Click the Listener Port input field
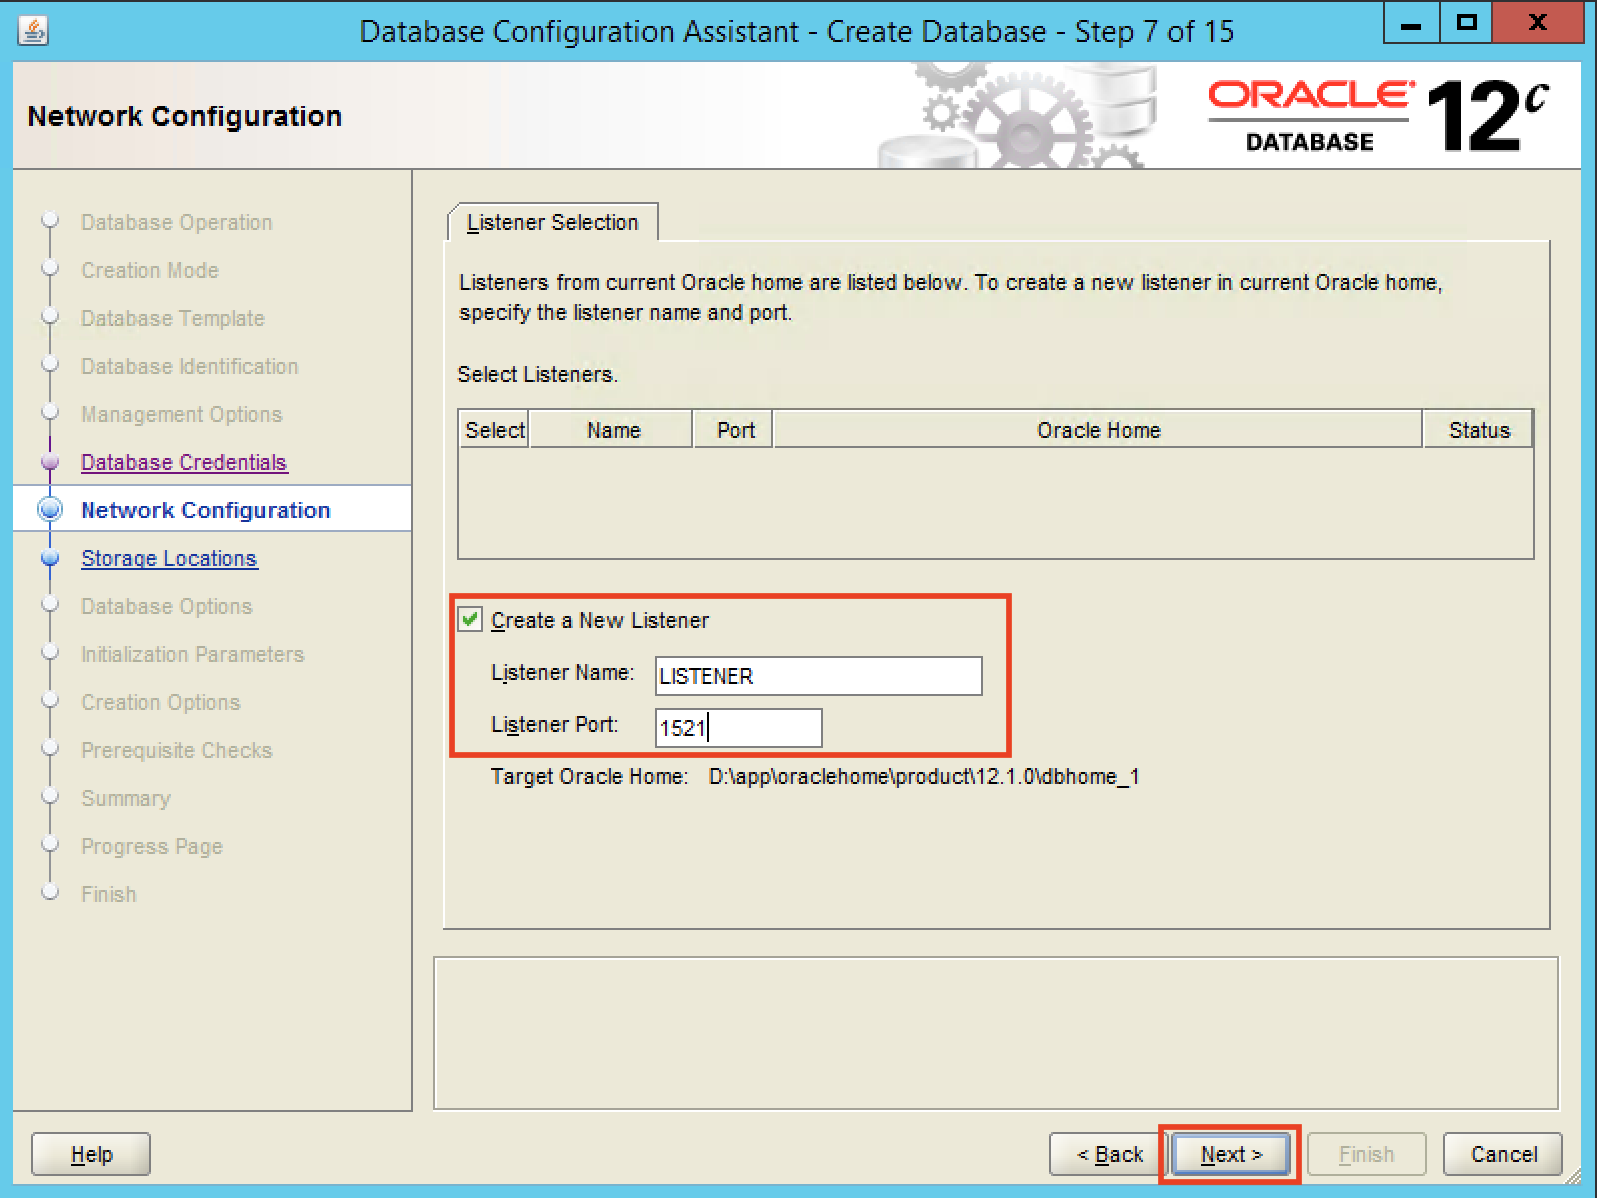 point(739,728)
